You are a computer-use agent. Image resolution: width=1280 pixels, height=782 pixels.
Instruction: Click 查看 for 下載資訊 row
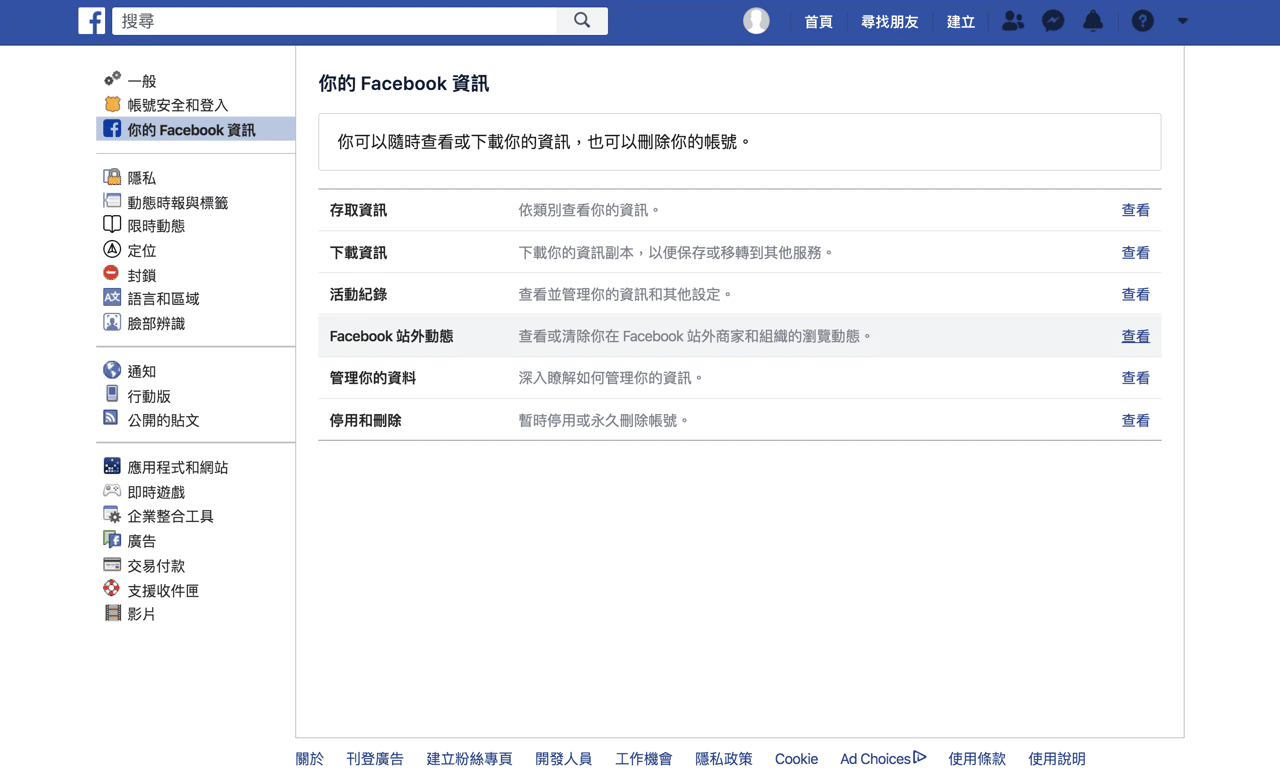[1135, 252]
